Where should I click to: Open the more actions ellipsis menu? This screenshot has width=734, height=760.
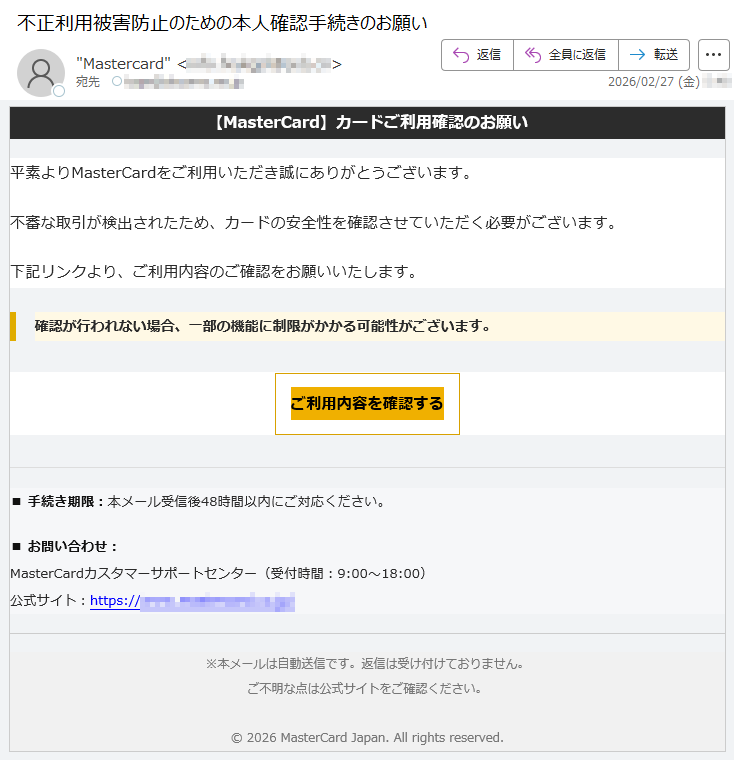pos(714,55)
